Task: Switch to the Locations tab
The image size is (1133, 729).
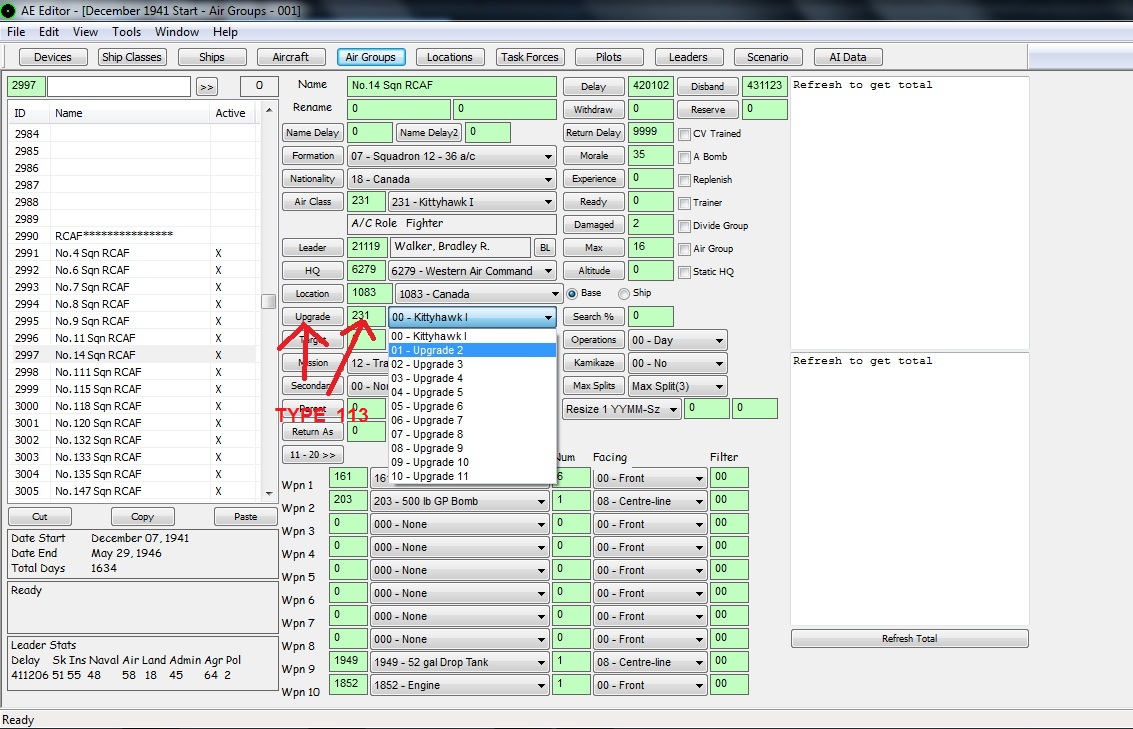Action: pos(449,57)
